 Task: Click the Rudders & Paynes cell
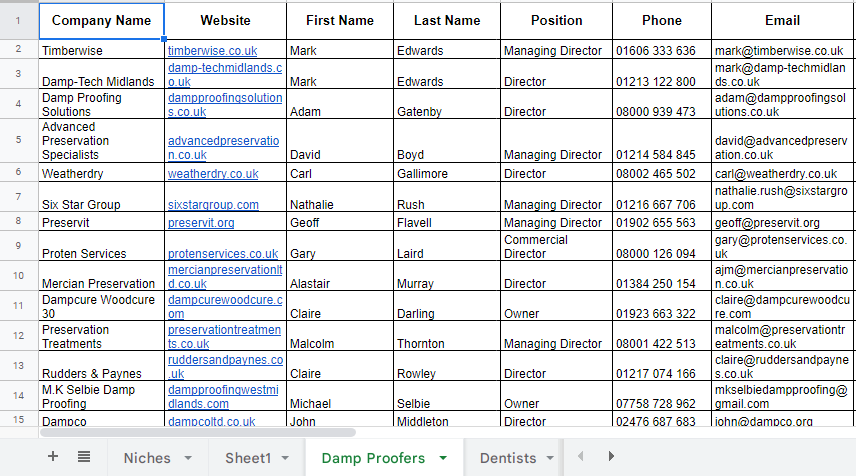click(x=102, y=366)
